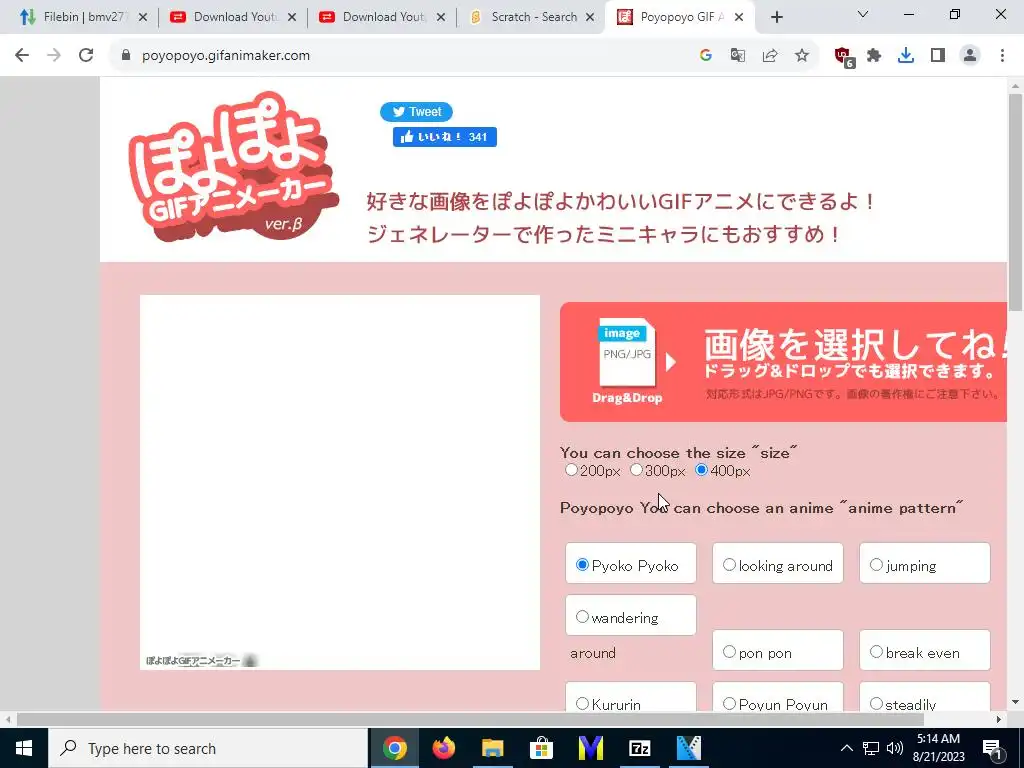Click the taskbar clock and date
1024x768 pixels.
coord(938,748)
